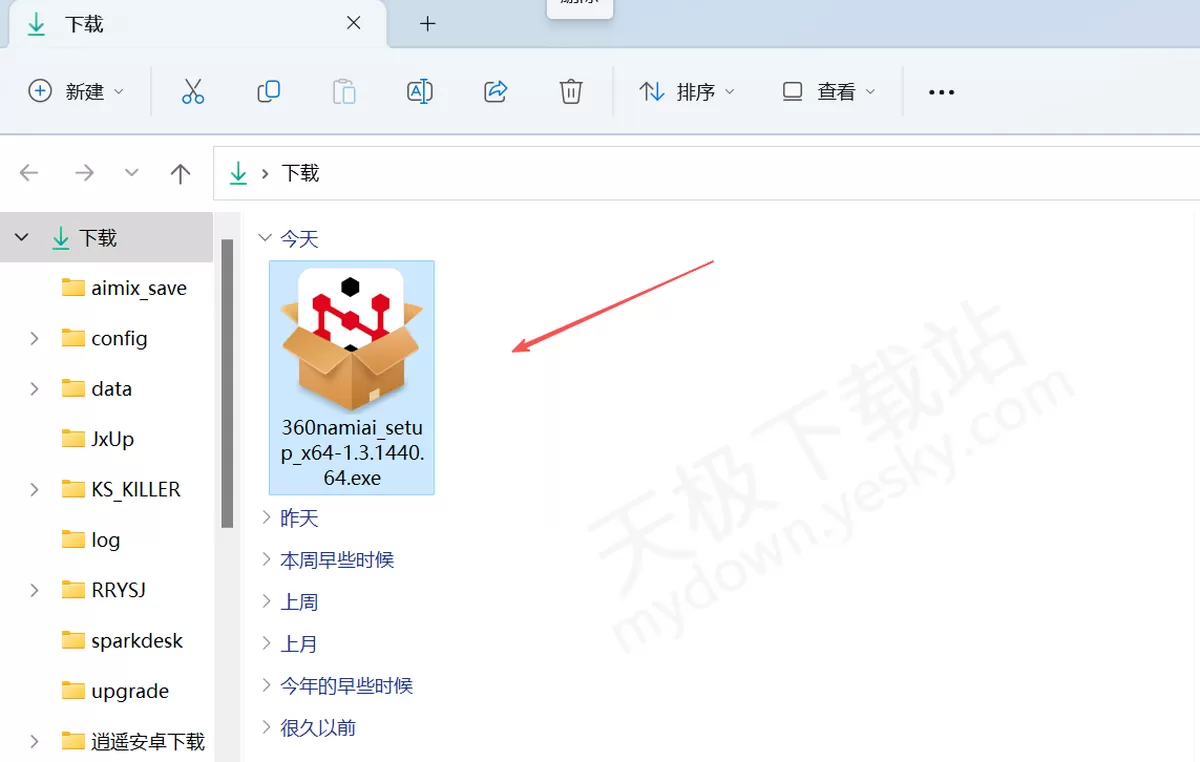Open the three-dots more options menu
This screenshot has height=762, width=1200.
941,92
